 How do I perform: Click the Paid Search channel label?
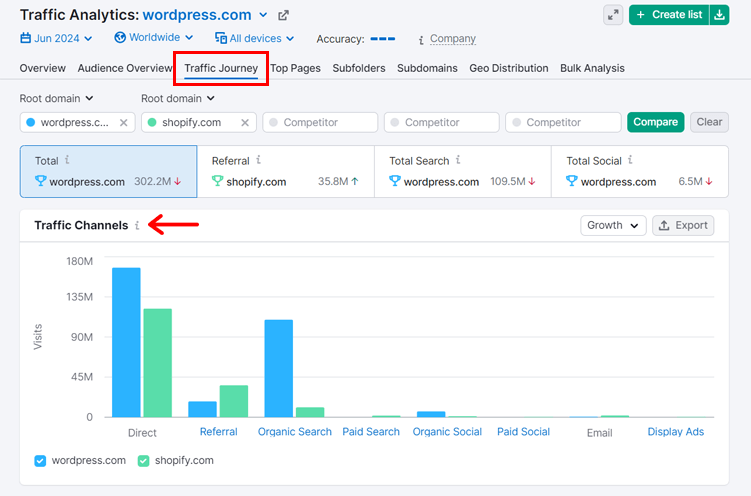pos(371,432)
